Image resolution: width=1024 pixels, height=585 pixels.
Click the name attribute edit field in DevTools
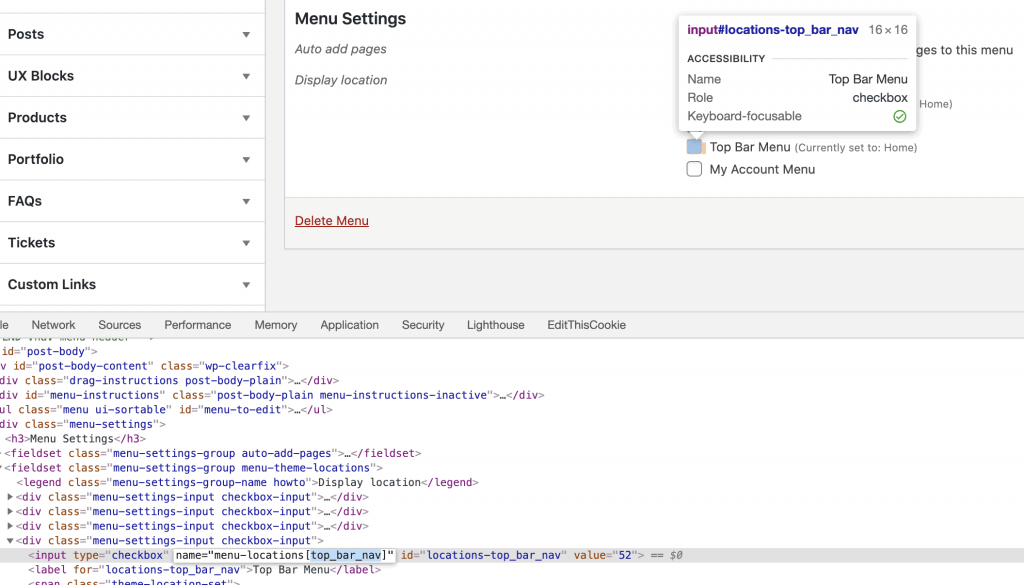click(284, 555)
